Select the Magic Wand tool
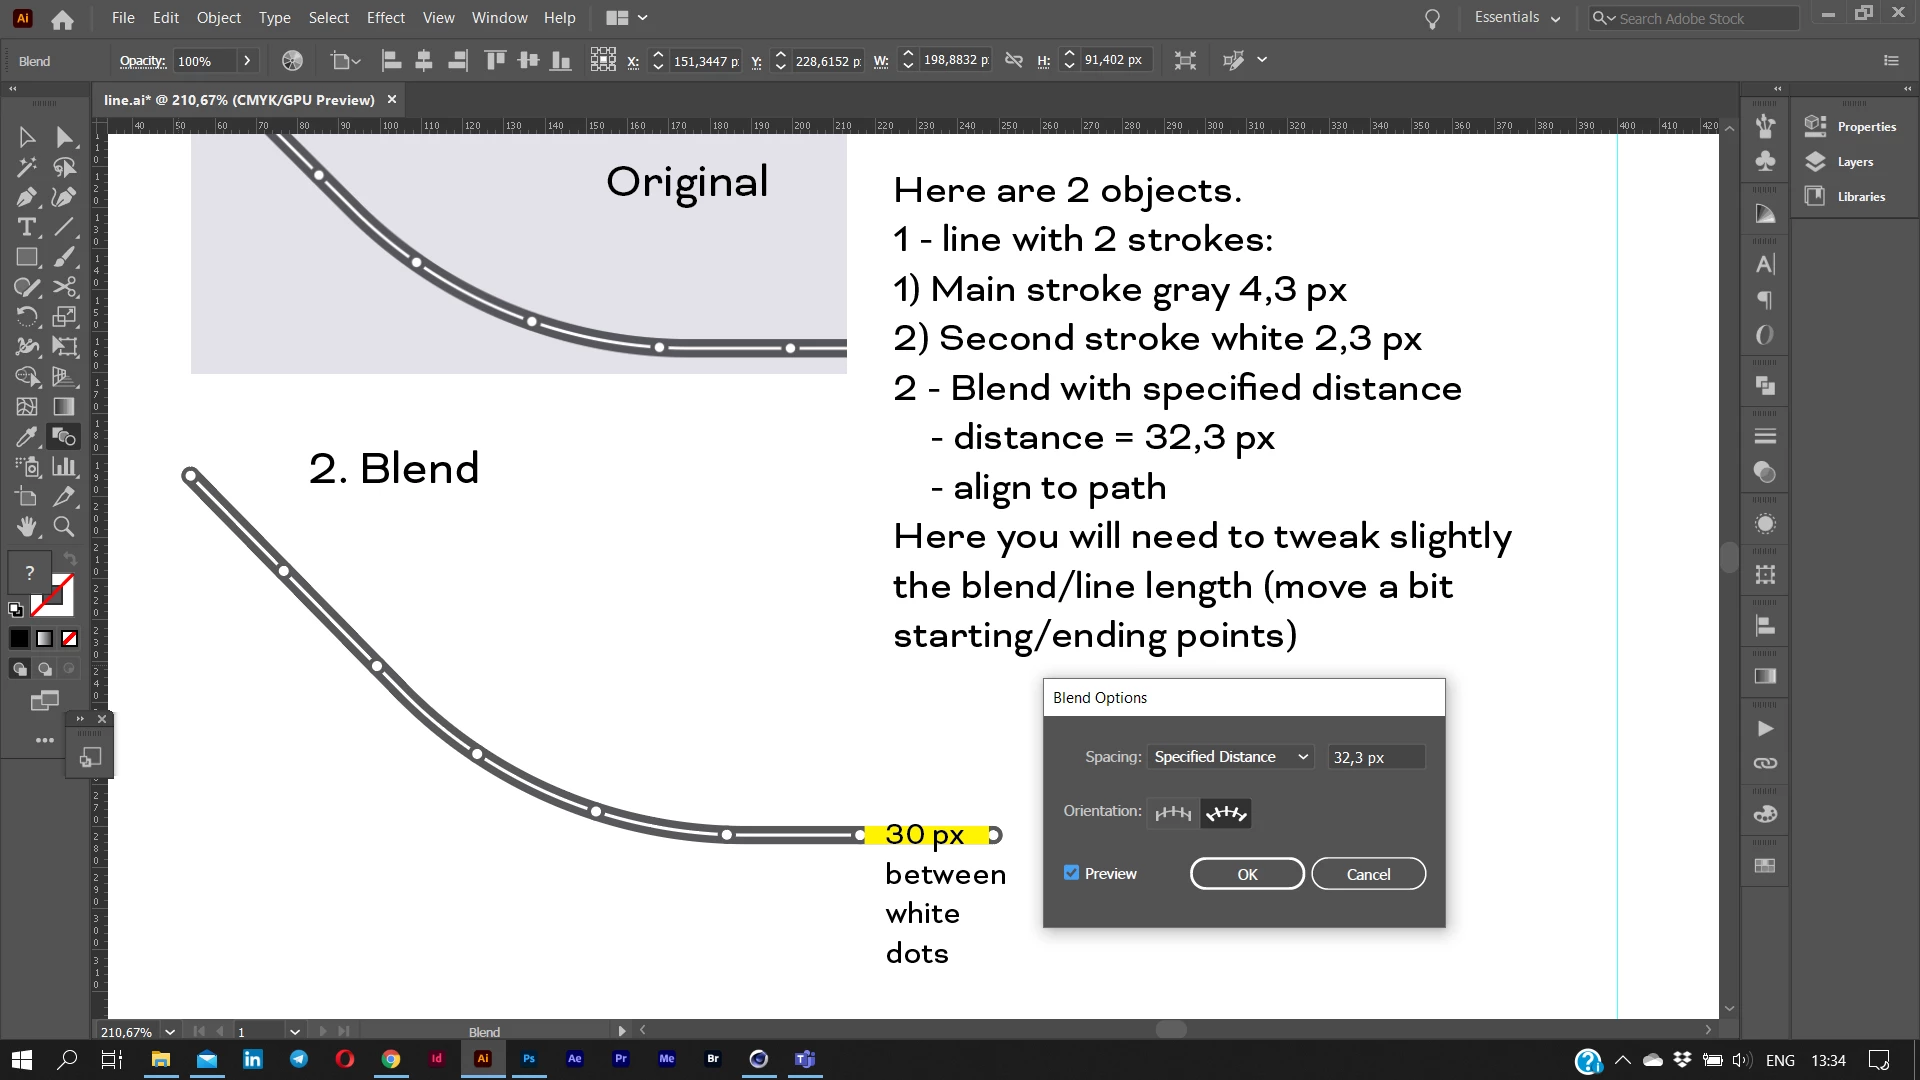Image resolution: width=1920 pixels, height=1080 pixels. [x=27, y=167]
